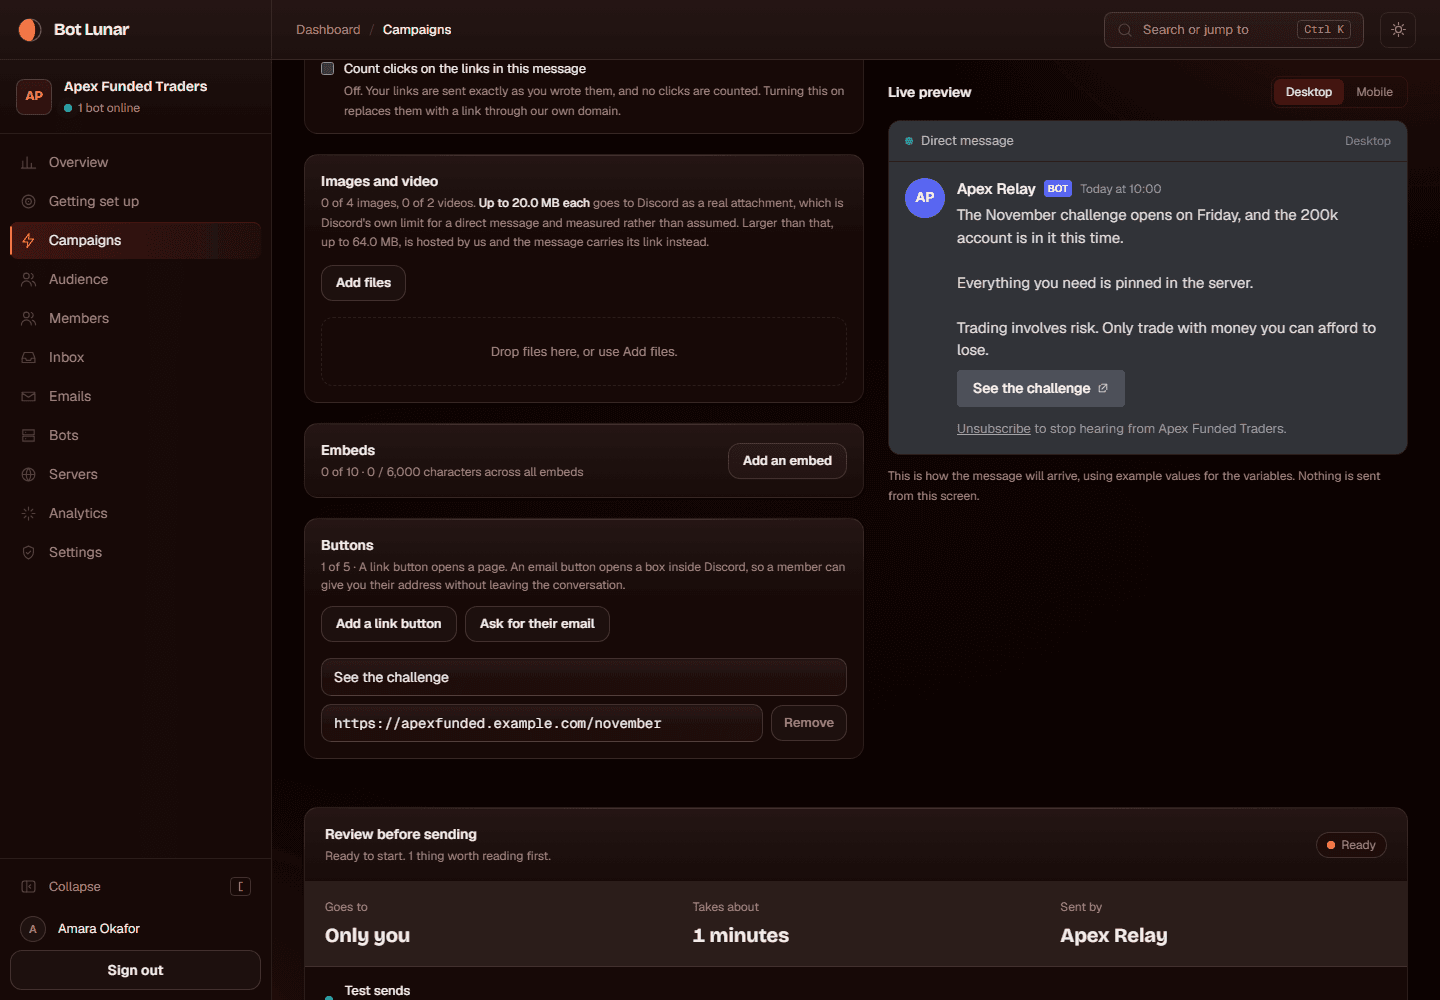Click the Servers globe icon
Viewport: 1440px width, 1000px height.
point(29,474)
